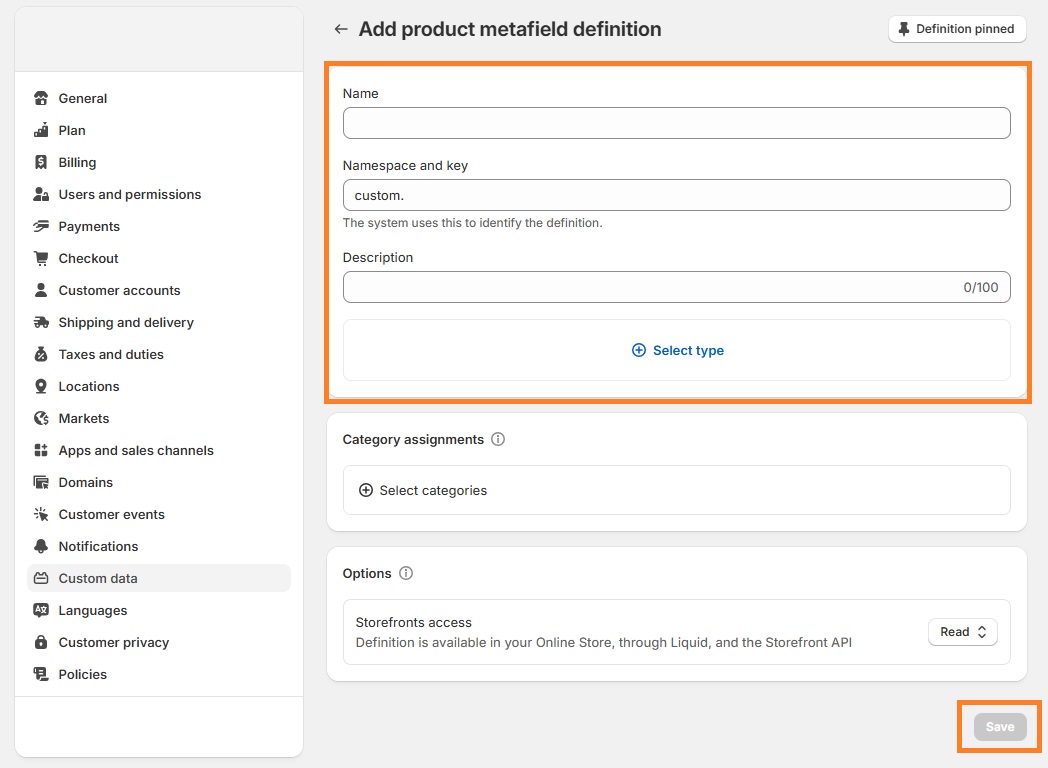
Task: Click Select type for the metafield
Action: point(677,350)
